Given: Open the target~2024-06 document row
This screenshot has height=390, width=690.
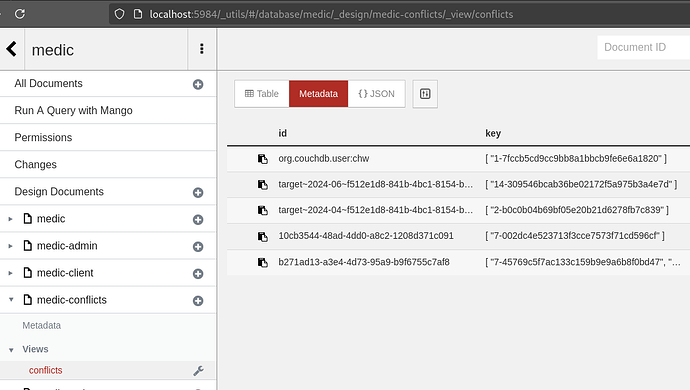Looking at the screenshot, I should [375, 184].
